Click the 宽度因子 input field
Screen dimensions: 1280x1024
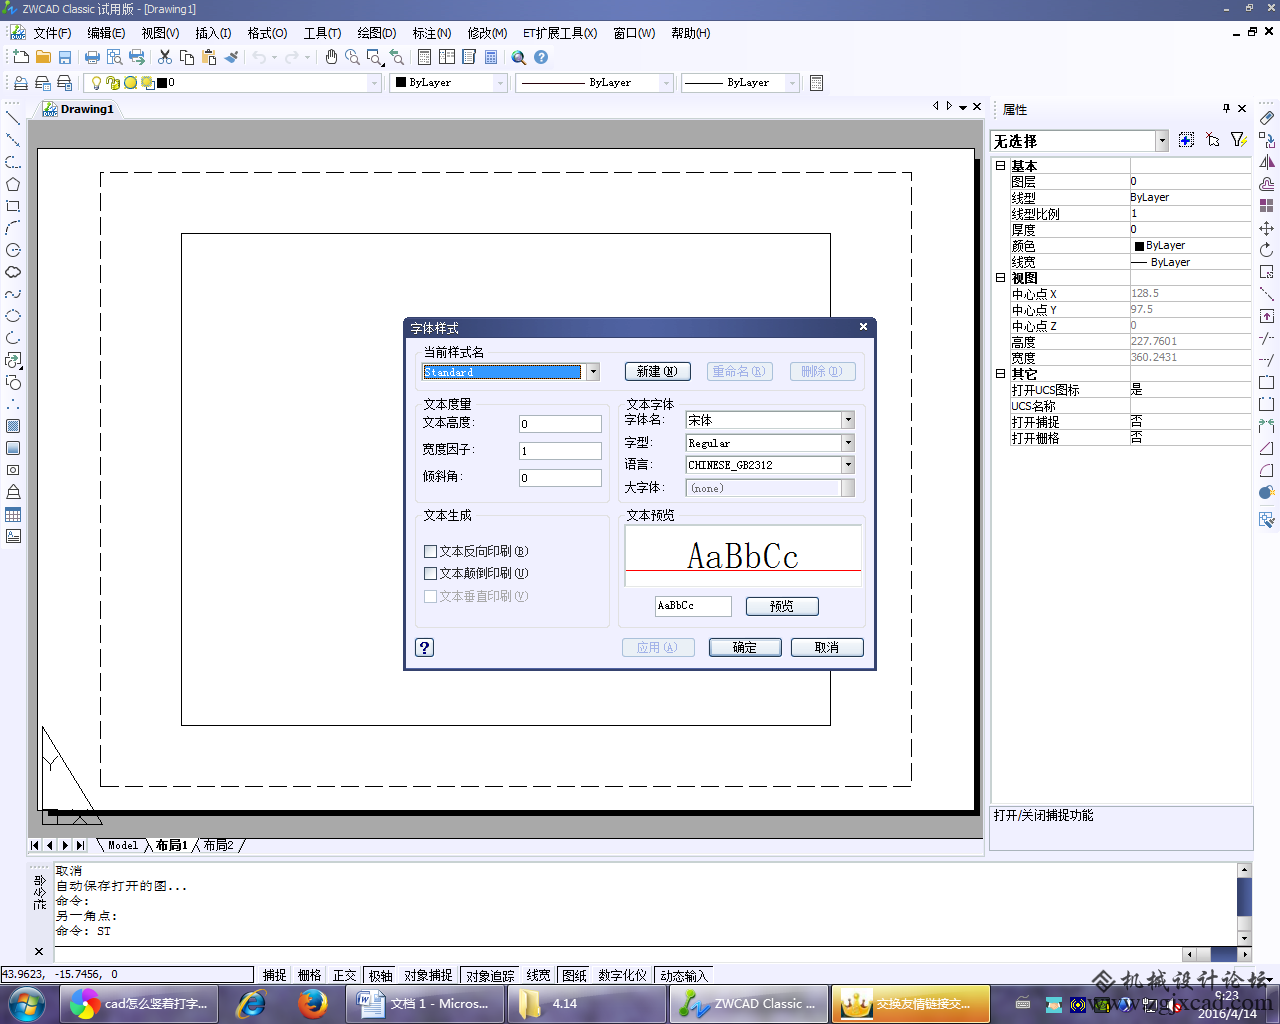tap(560, 451)
